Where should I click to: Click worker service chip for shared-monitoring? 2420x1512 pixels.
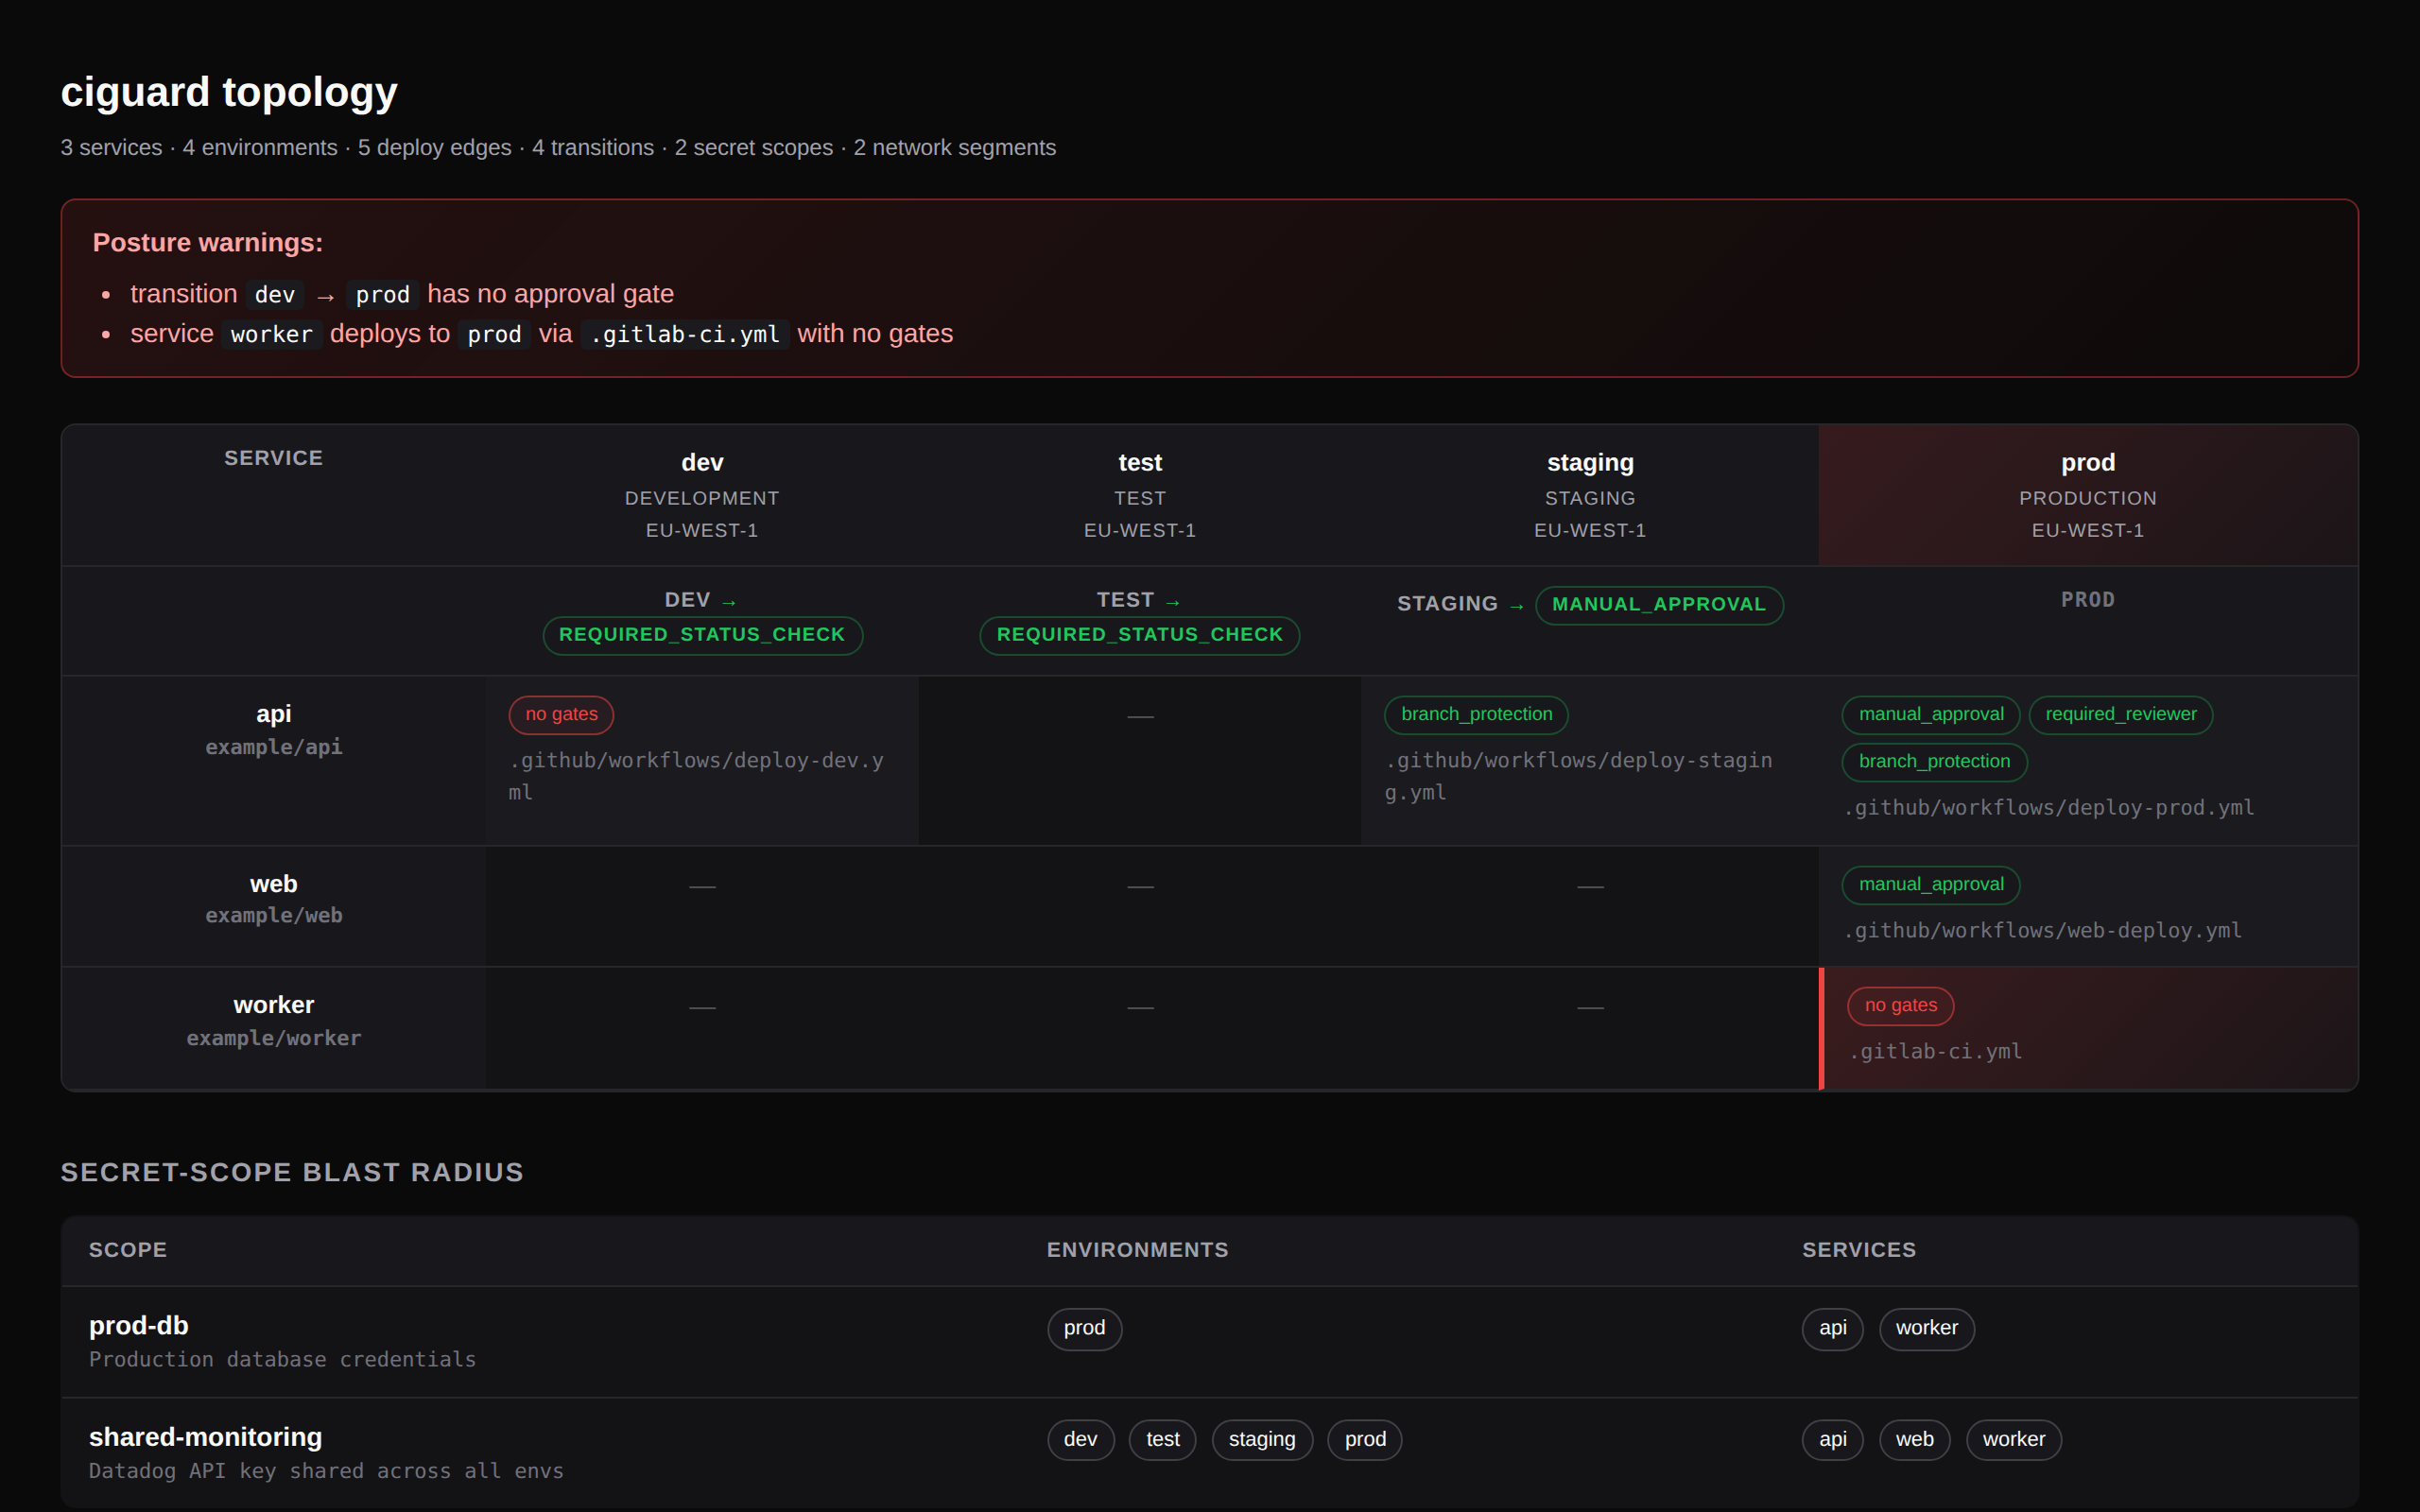pos(2014,1440)
